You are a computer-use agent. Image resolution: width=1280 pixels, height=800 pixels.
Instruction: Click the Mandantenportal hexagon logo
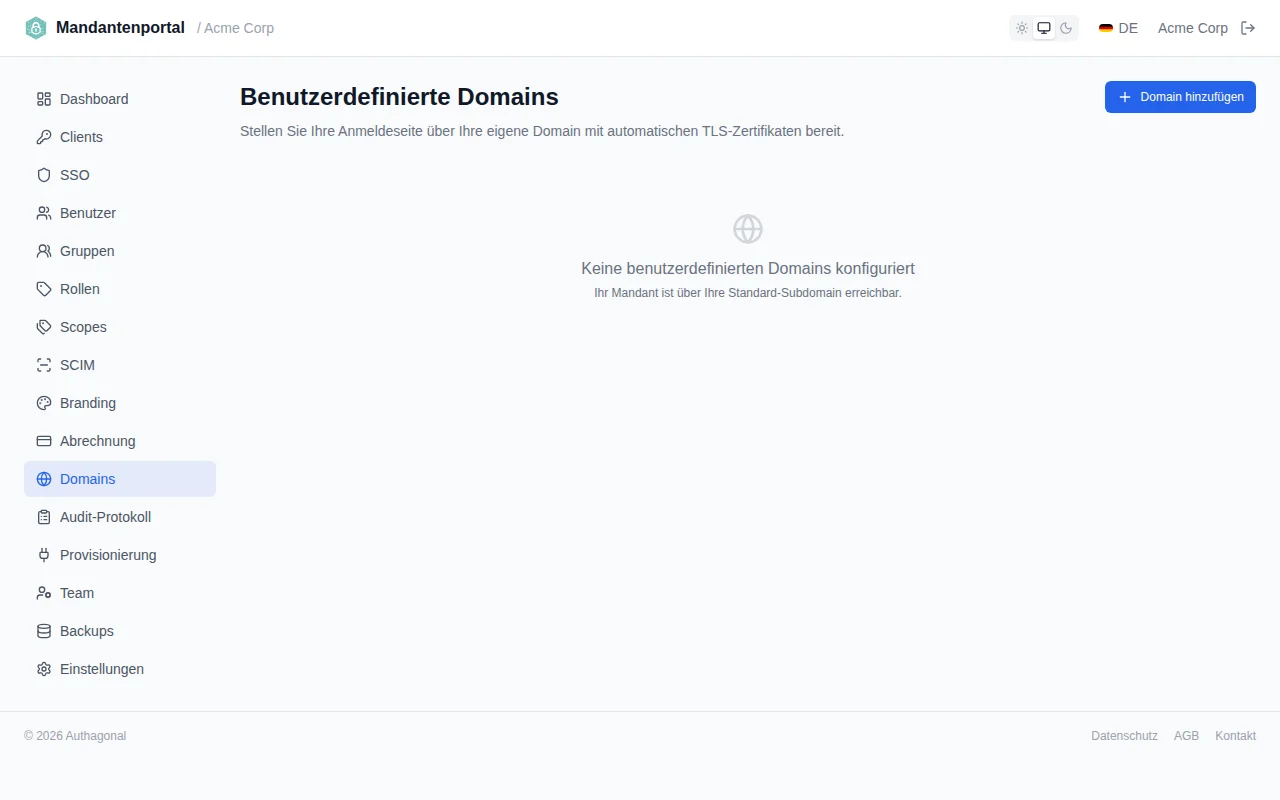point(36,28)
